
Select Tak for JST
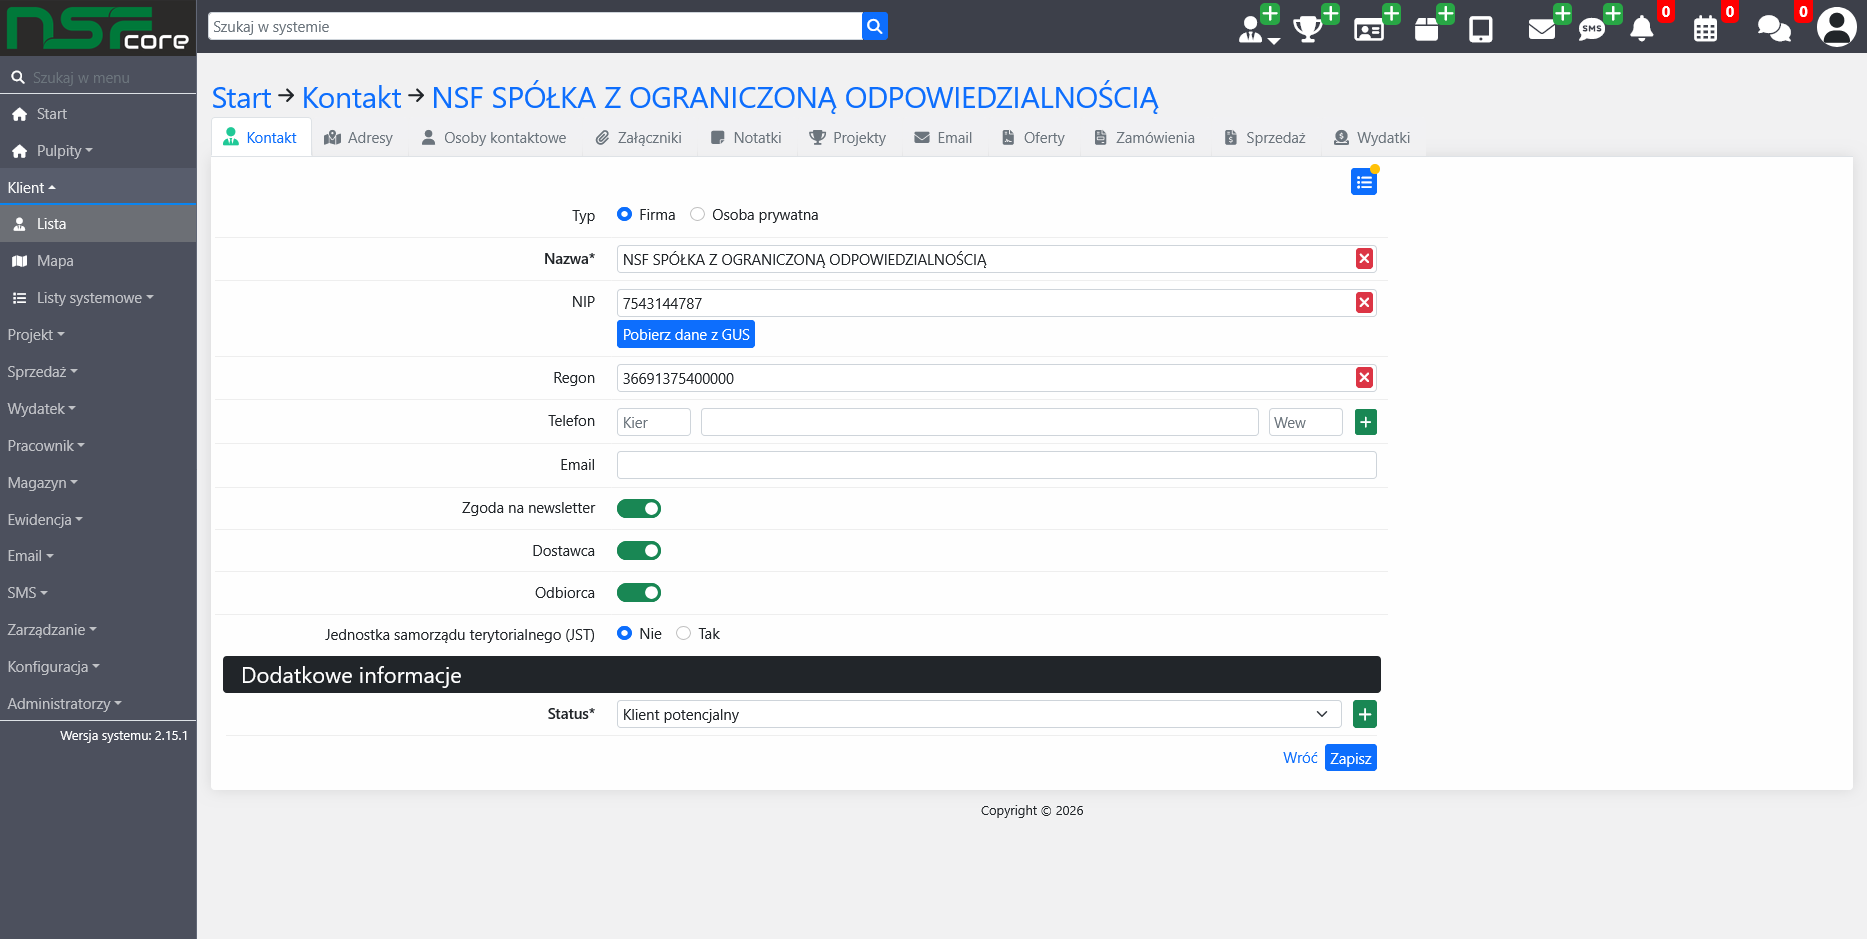(x=684, y=633)
